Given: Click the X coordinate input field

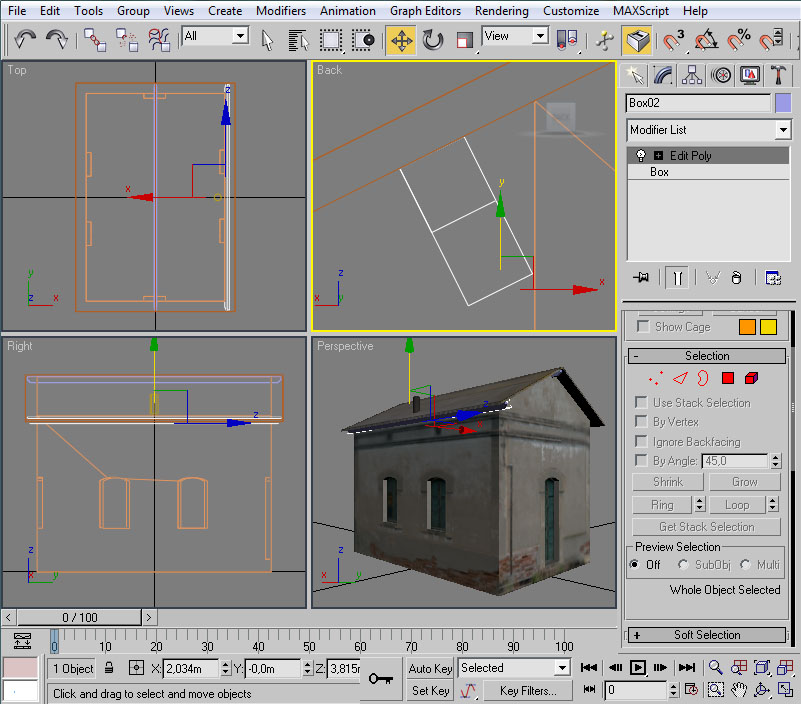Looking at the screenshot, I should click(x=190, y=668).
